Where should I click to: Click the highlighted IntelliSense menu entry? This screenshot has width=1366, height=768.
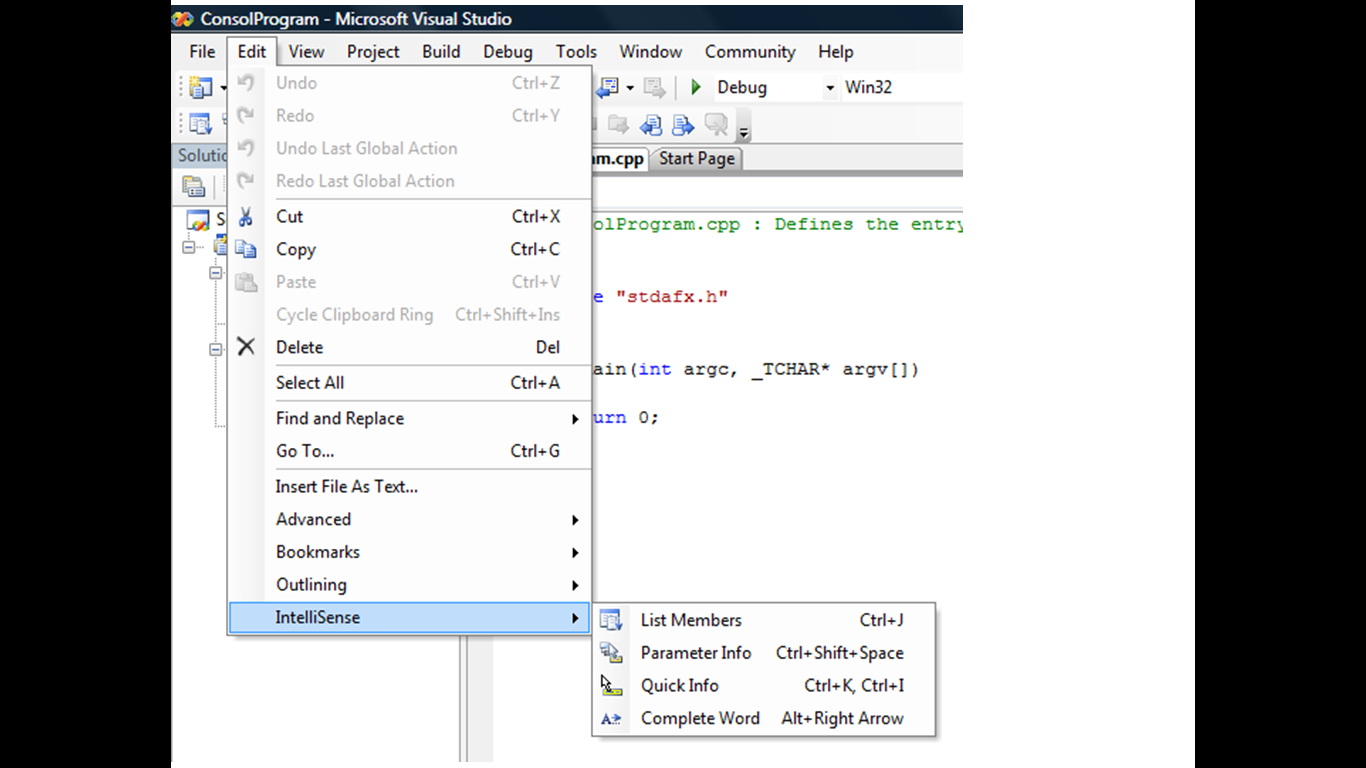[x=410, y=618]
